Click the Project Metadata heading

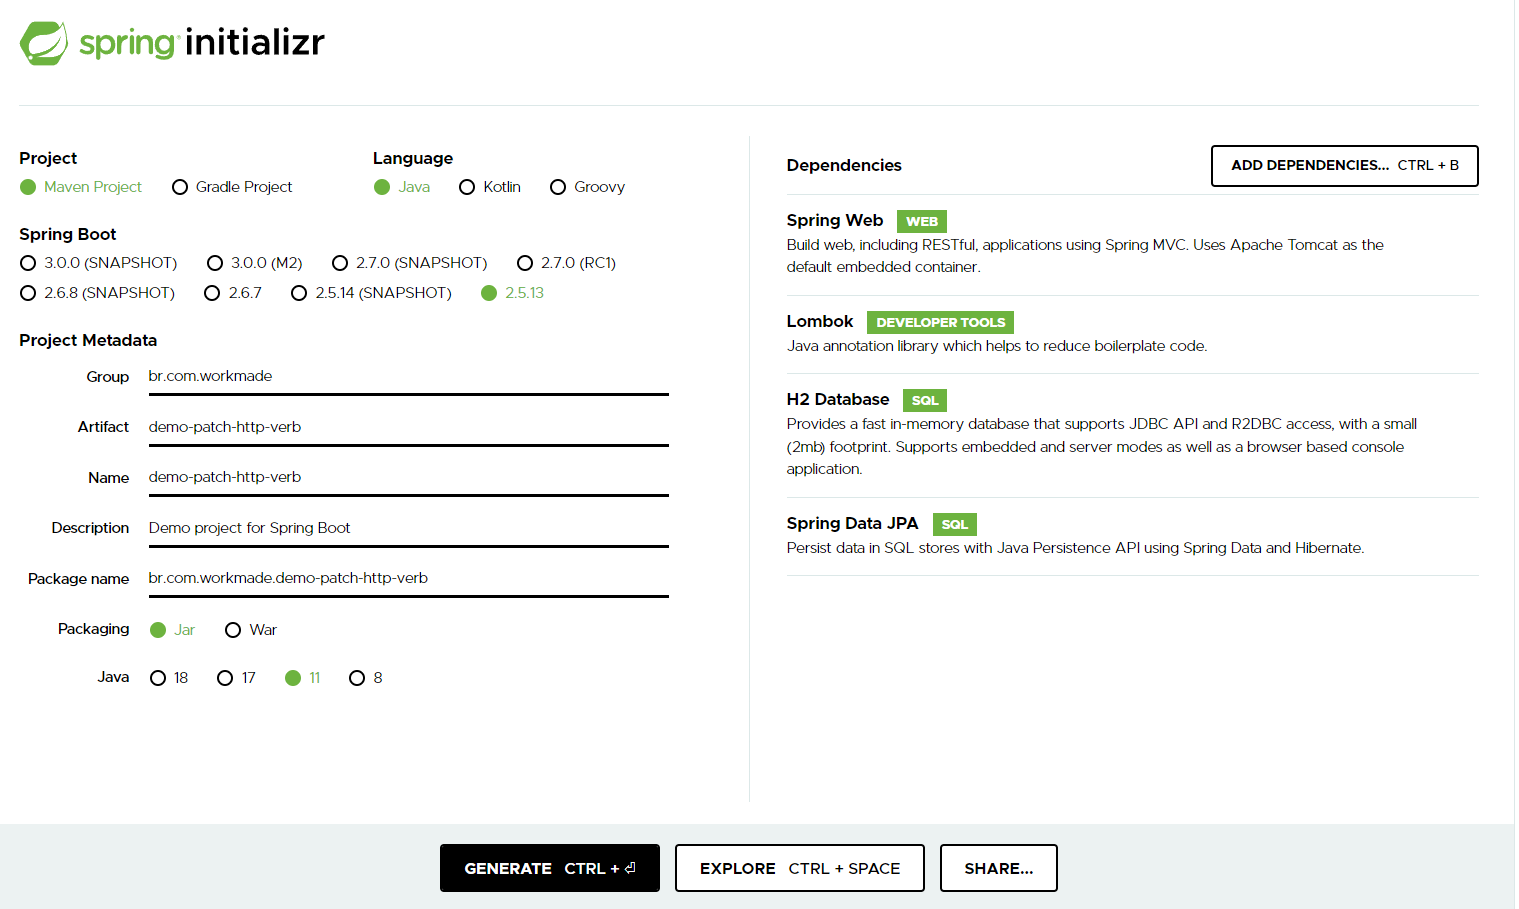tap(88, 340)
